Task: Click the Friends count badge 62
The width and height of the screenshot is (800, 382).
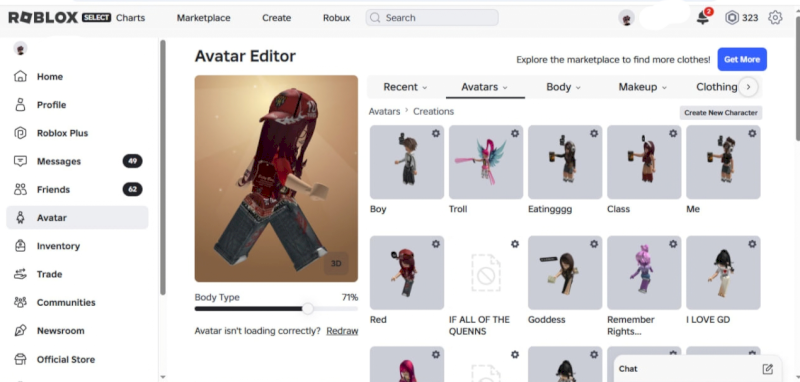Action: pyautogui.click(x=132, y=190)
